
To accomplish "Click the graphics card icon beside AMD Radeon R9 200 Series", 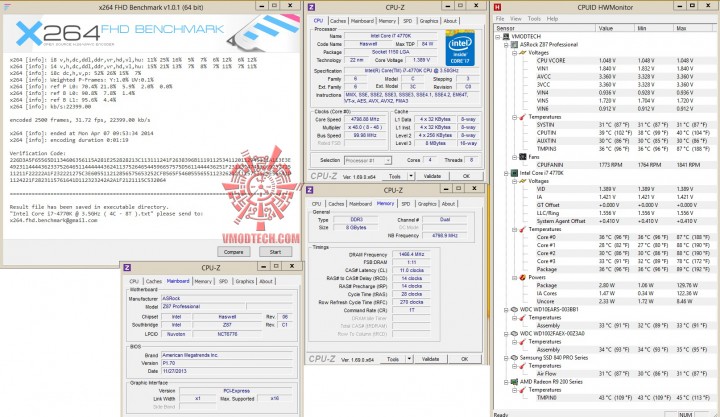I will (x=515, y=382).
